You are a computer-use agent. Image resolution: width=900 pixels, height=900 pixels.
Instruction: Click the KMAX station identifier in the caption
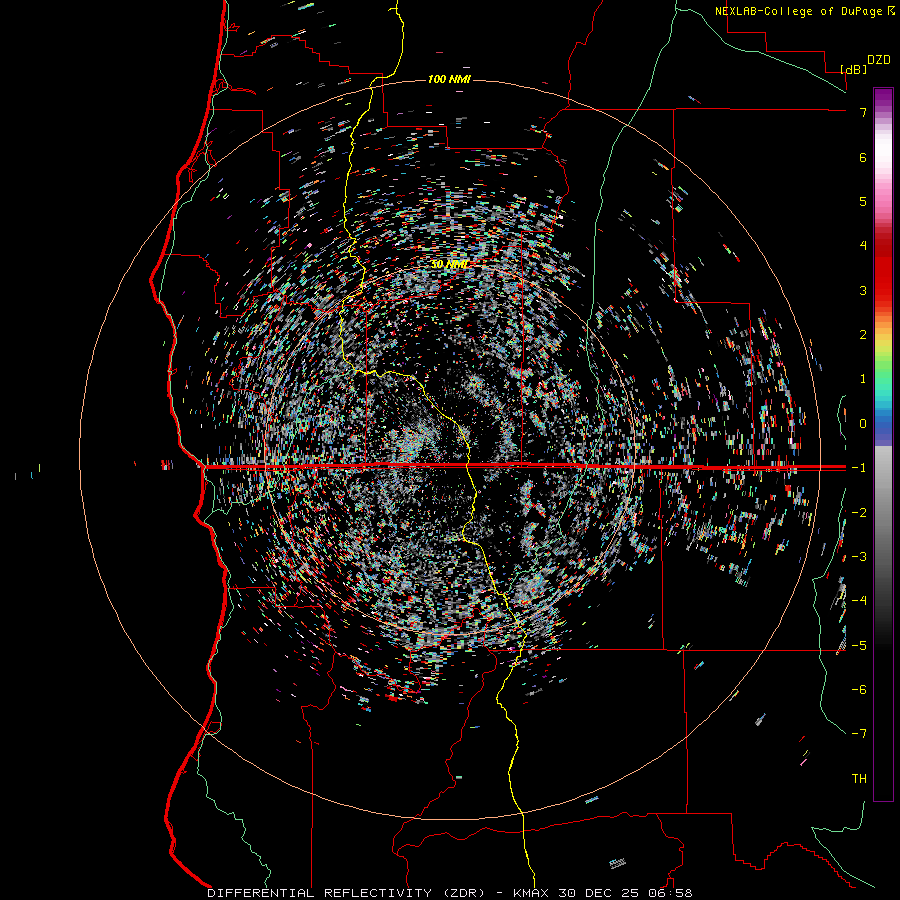click(x=532, y=893)
